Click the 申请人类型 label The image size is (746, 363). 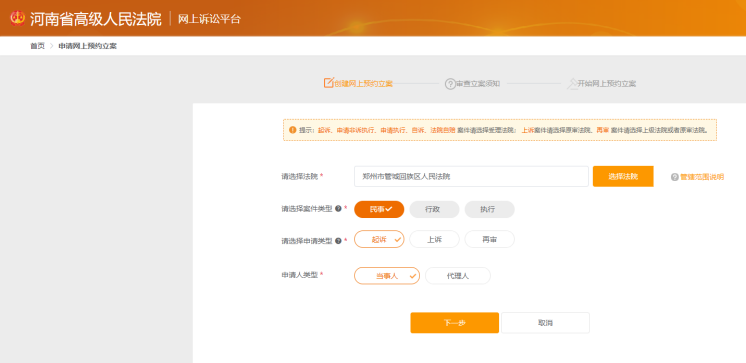click(300, 275)
